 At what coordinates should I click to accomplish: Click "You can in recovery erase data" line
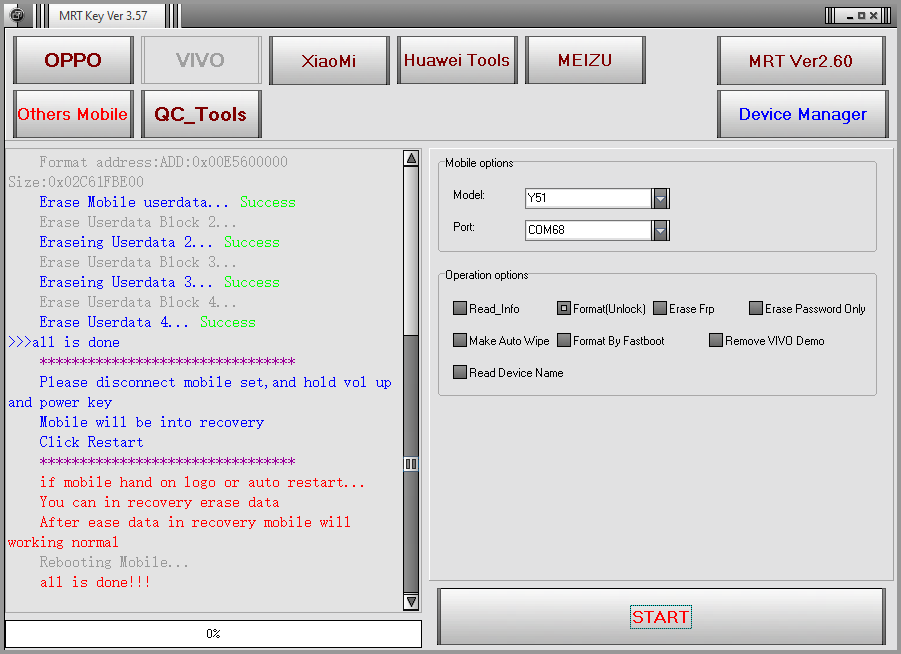pyautogui.click(x=159, y=502)
